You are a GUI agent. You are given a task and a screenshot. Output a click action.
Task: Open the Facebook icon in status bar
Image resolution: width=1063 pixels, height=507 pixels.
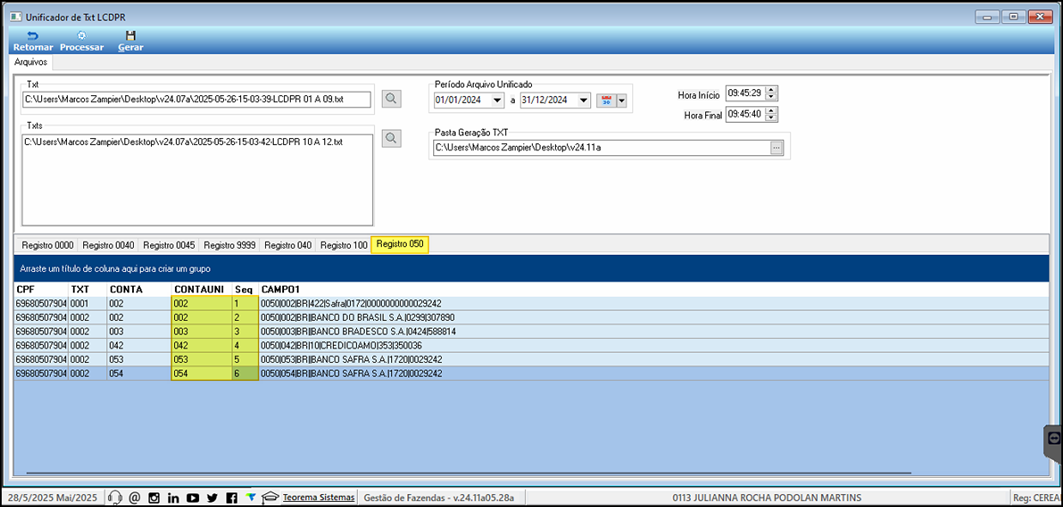click(232, 498)
